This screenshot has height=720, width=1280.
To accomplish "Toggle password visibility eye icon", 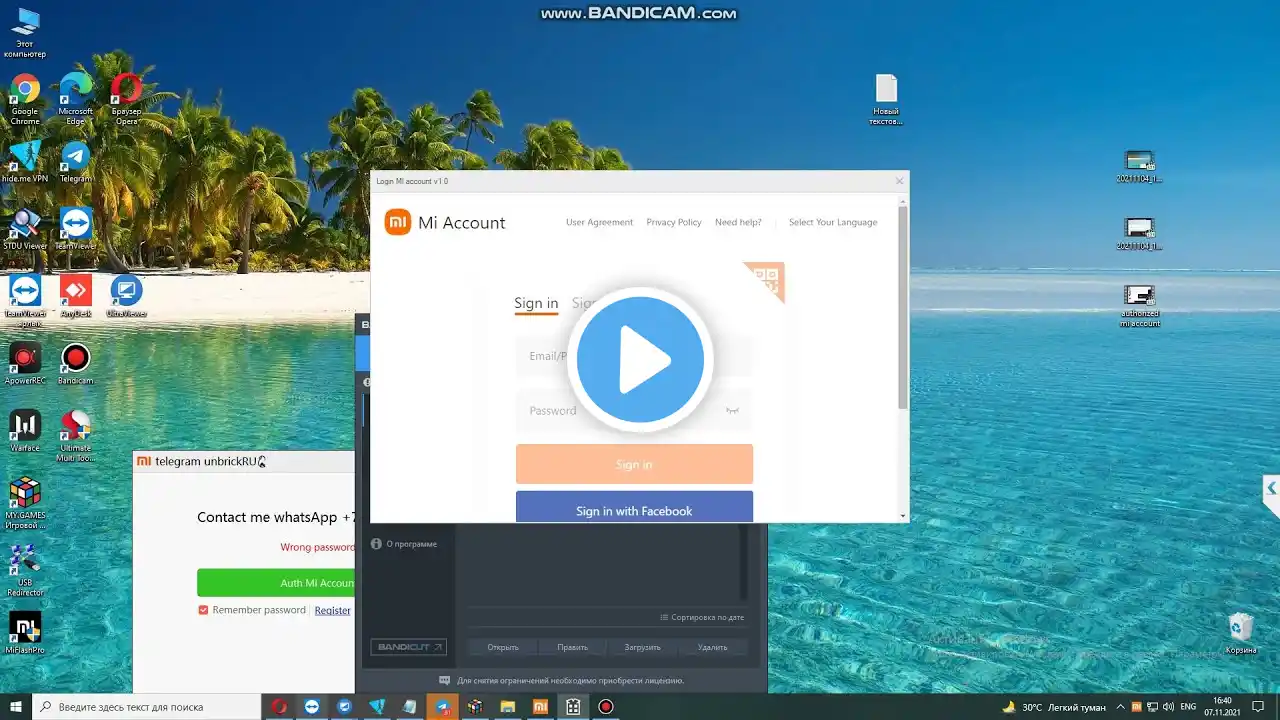I will point(733,411).
